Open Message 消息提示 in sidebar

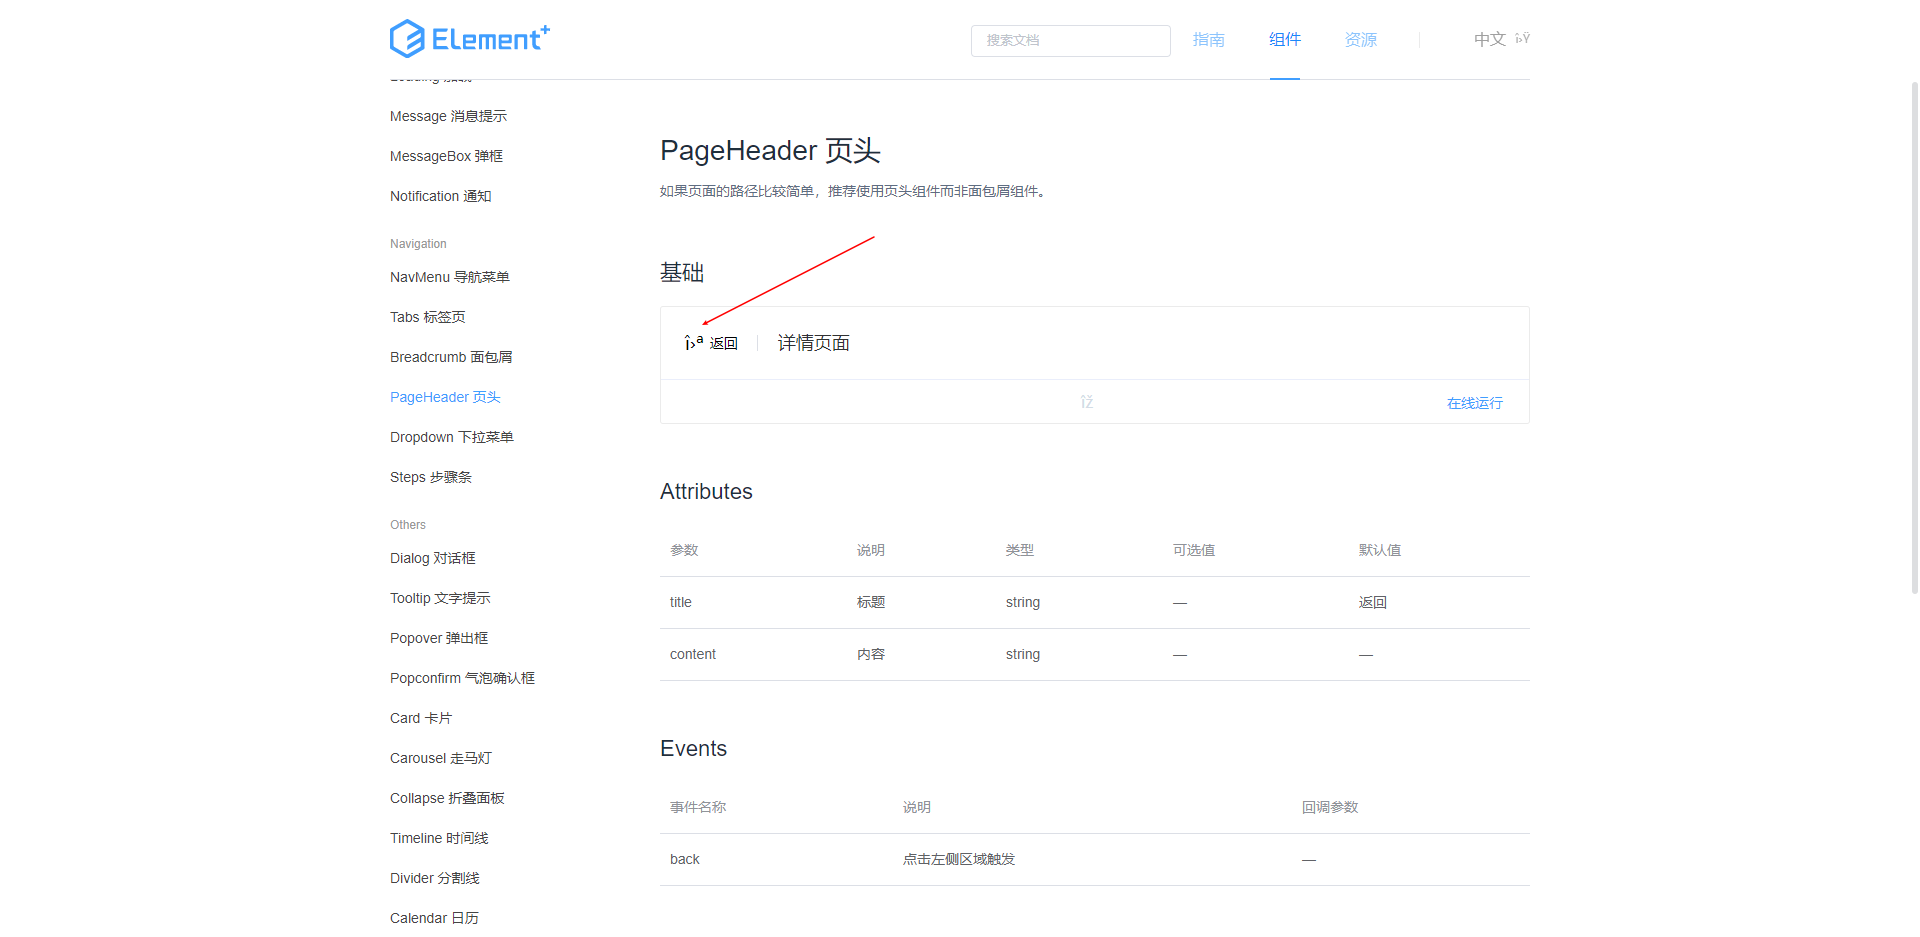coord(448,116)
